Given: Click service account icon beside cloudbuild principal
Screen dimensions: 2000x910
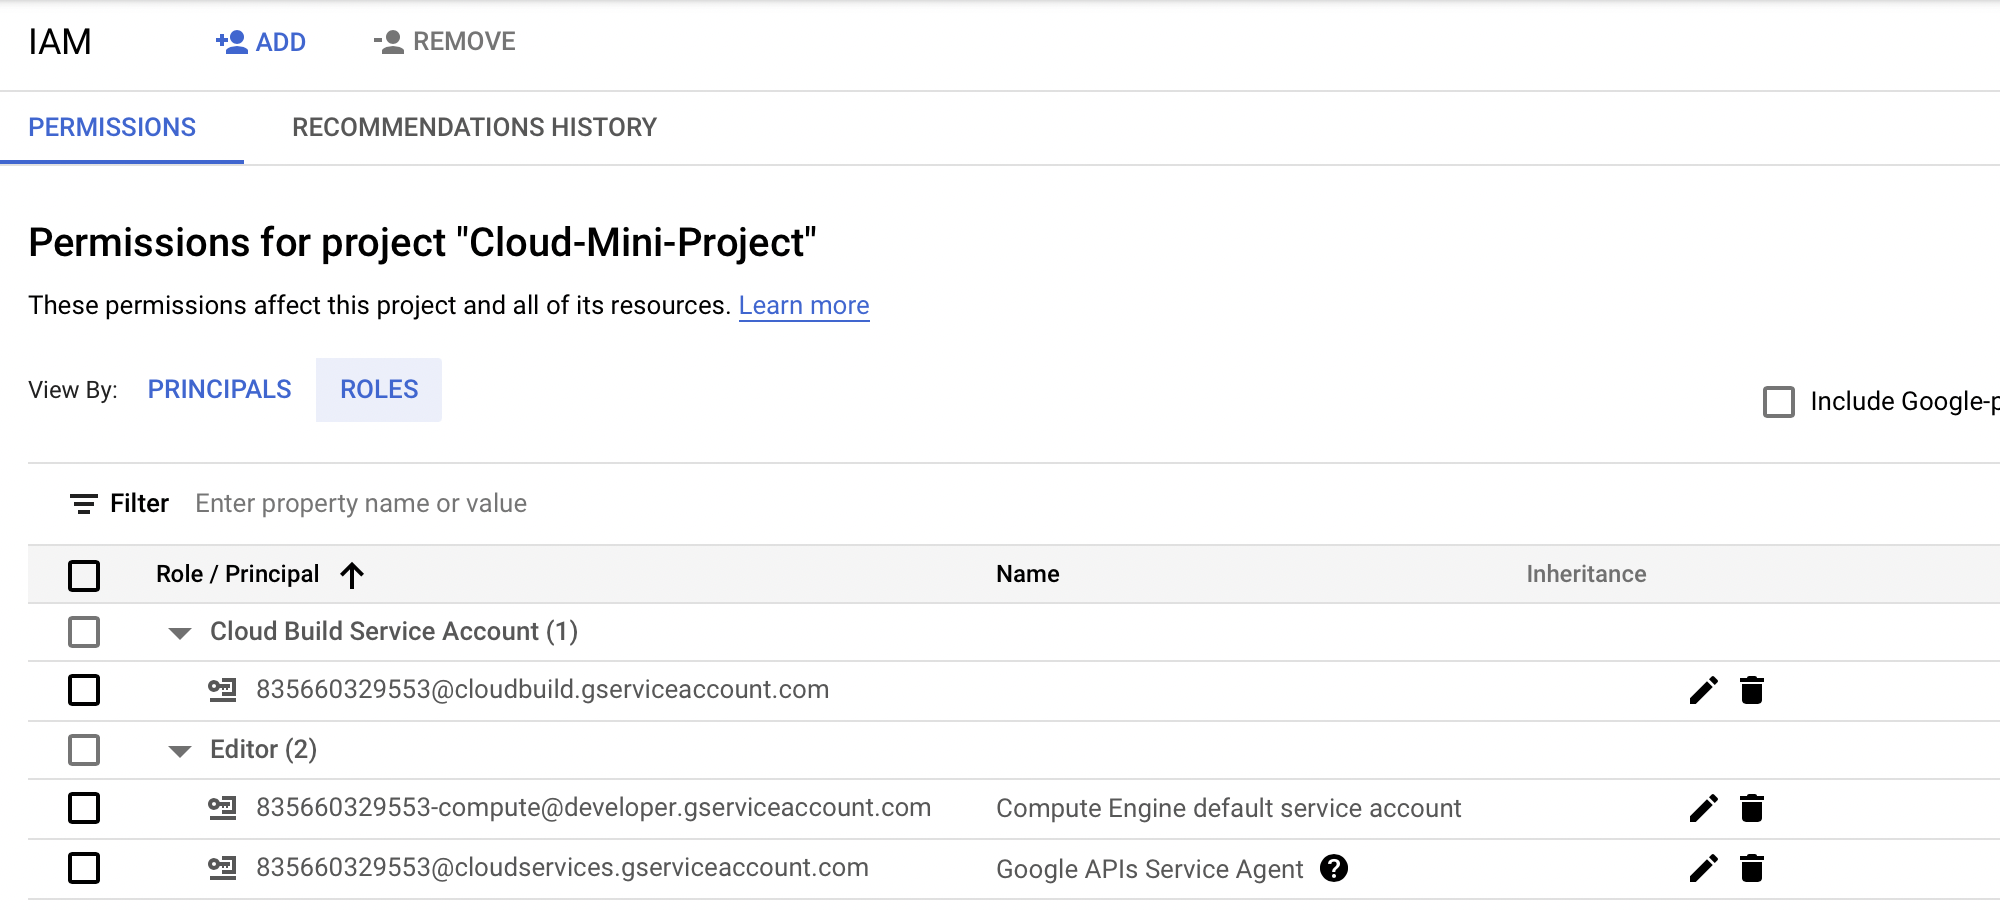Looking at the screenshot, I should pyautogui.click(x=222, y=690).
